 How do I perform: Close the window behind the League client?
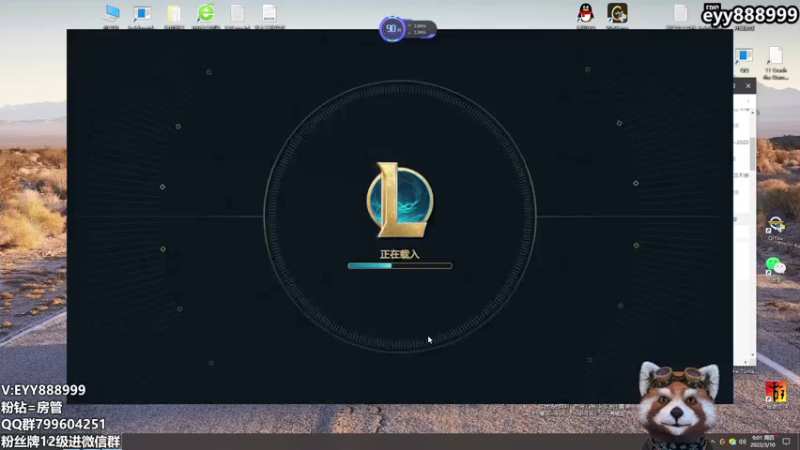(748, 86)
